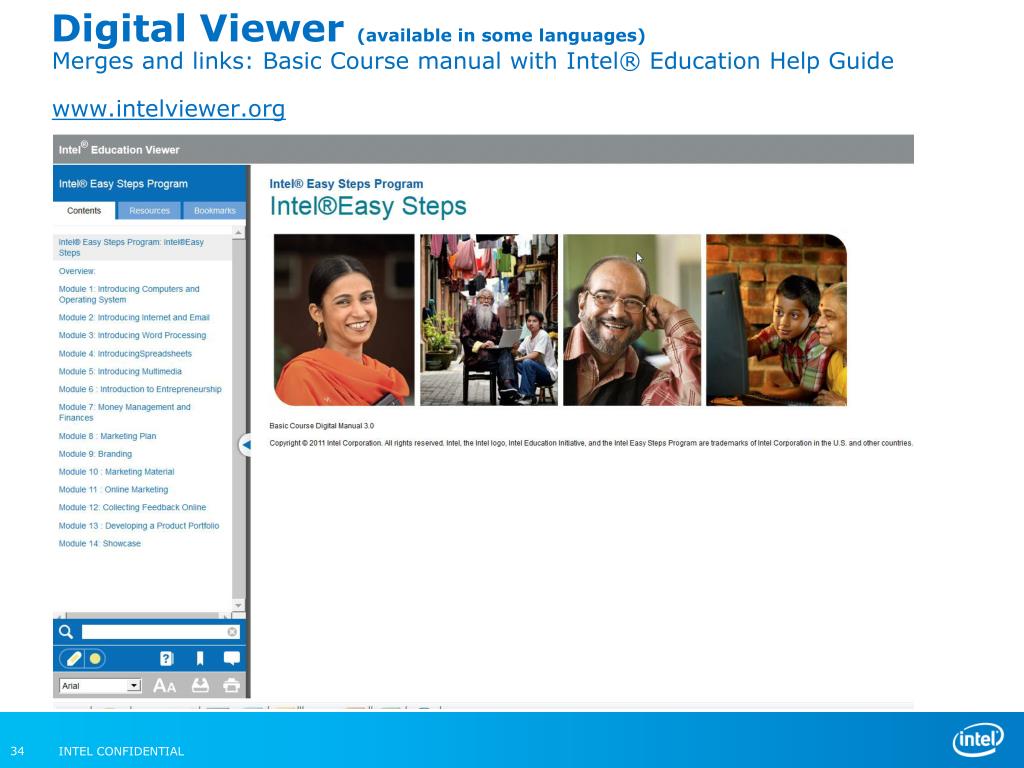Screen dimensions: 1024x768
Task: Click the man with glasses photo
Action: tap(632, 320)
